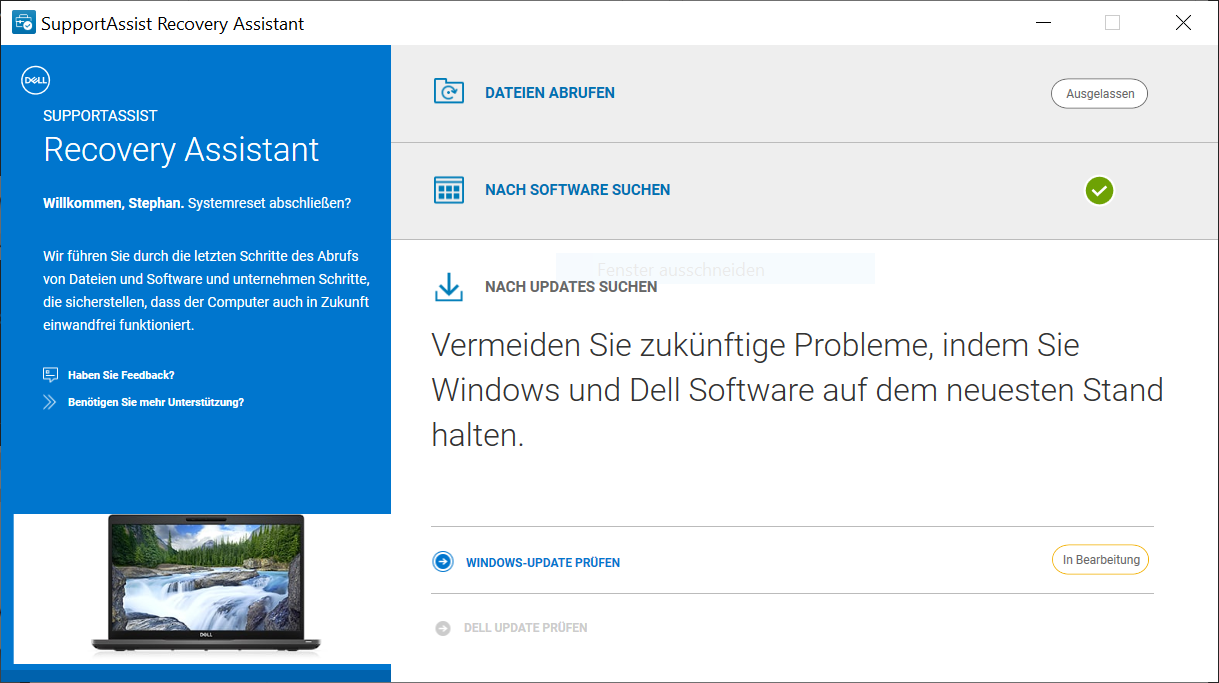Click the Dateien abrufen folder icon
Viewport: 1219px width, 683px height.
(449, 92)
